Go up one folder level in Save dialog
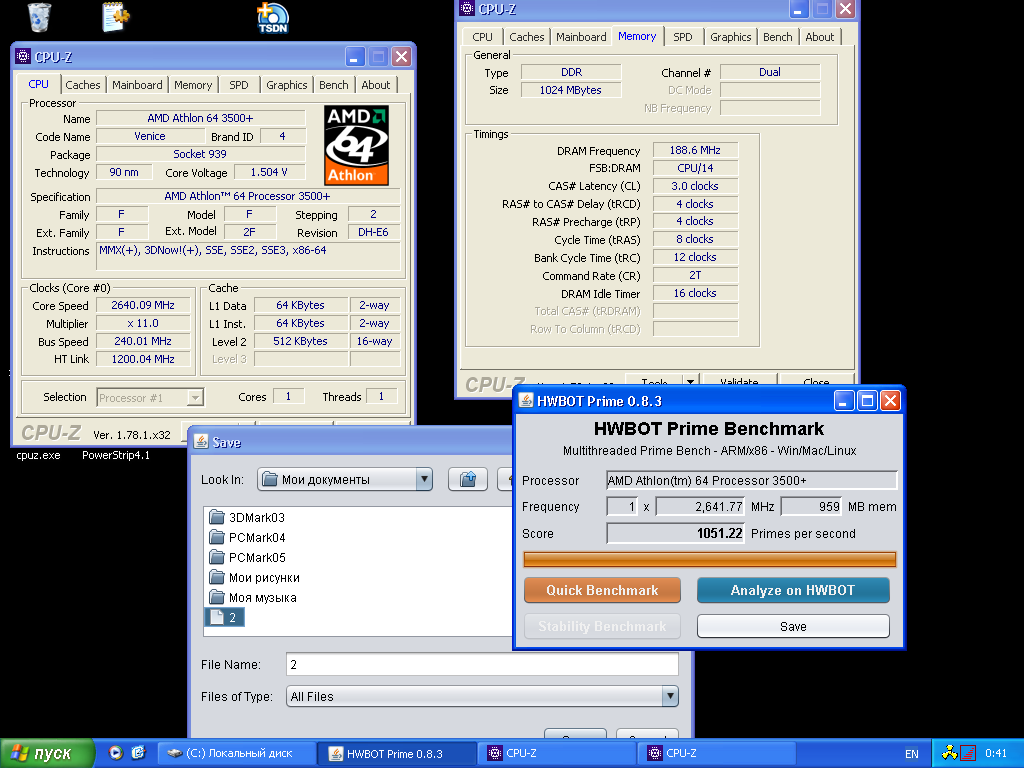The height and width of the screenshot is (768, 1024). [468, 479]
